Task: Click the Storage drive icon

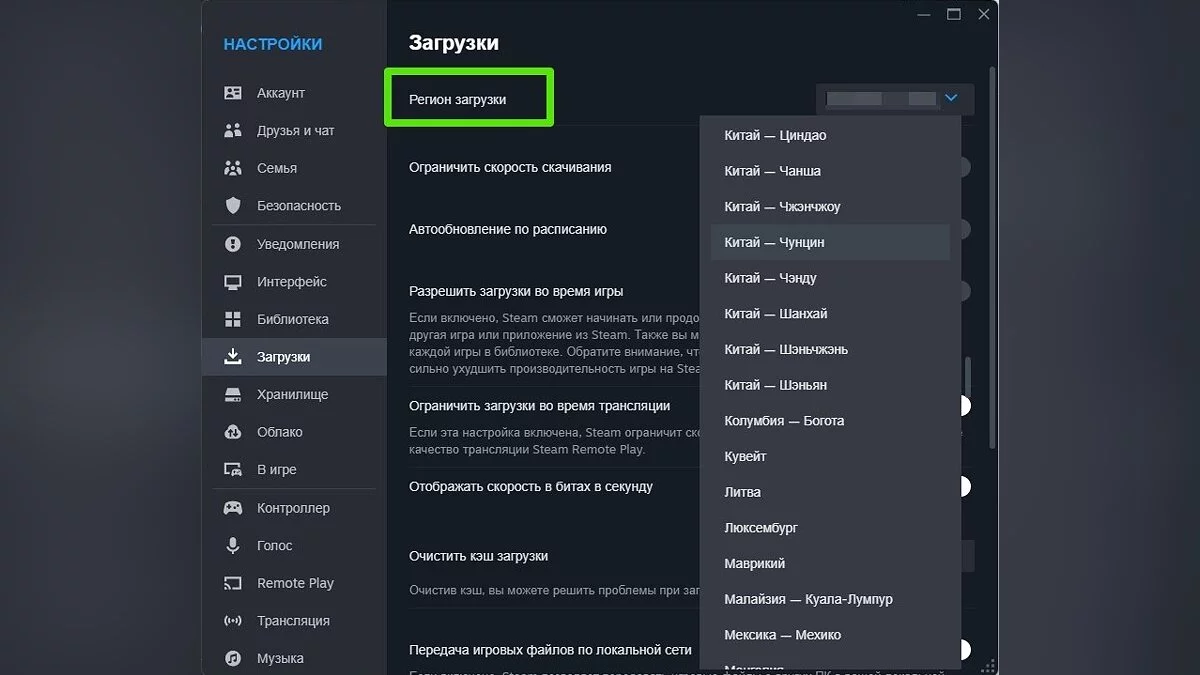Action: point(233,394)
